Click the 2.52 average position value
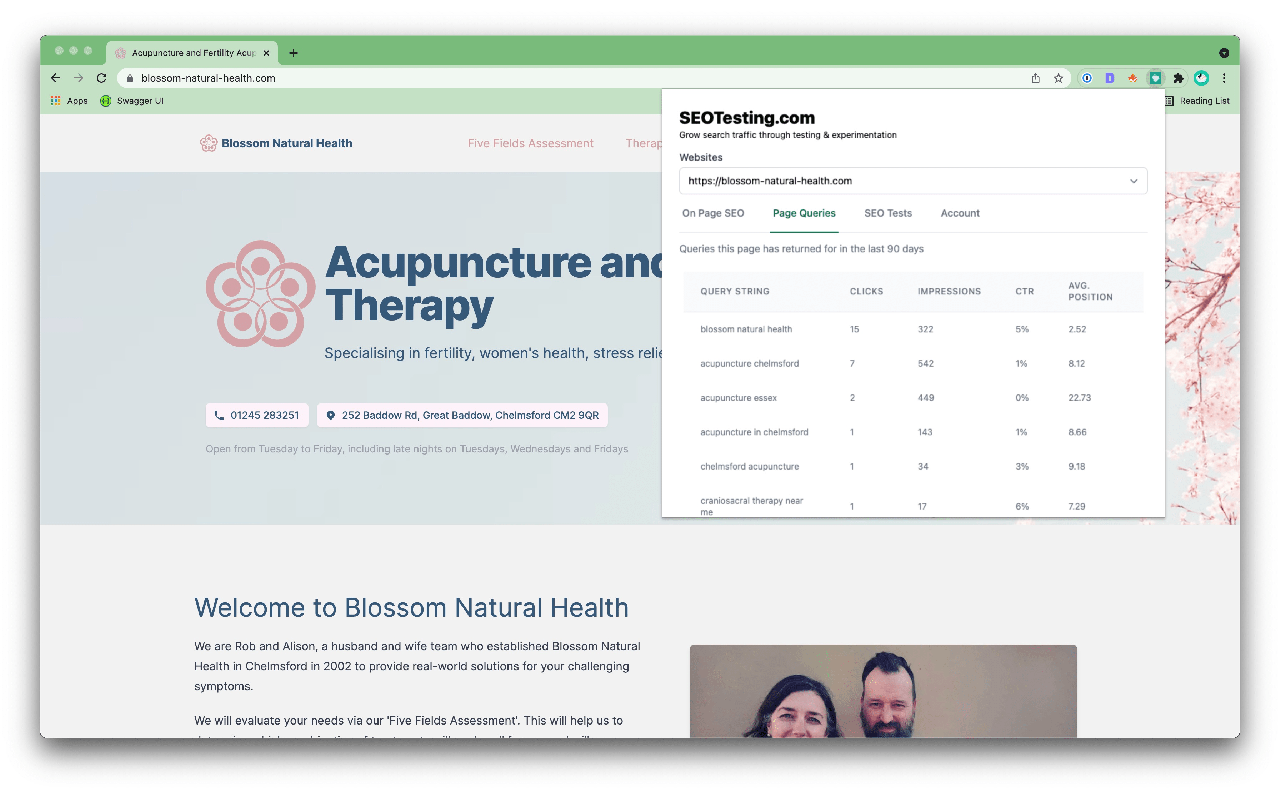 (1077, 329)
